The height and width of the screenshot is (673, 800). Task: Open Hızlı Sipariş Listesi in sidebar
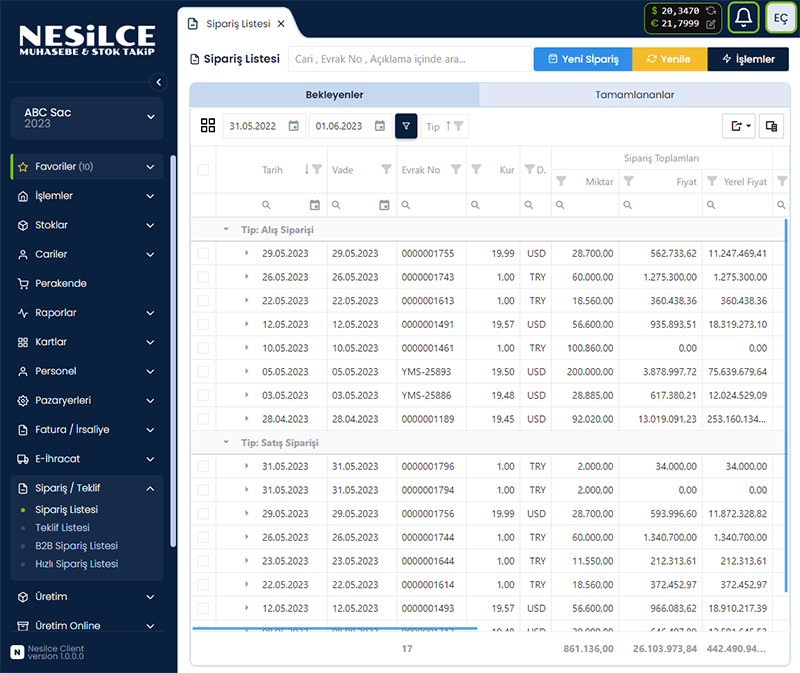77,564
